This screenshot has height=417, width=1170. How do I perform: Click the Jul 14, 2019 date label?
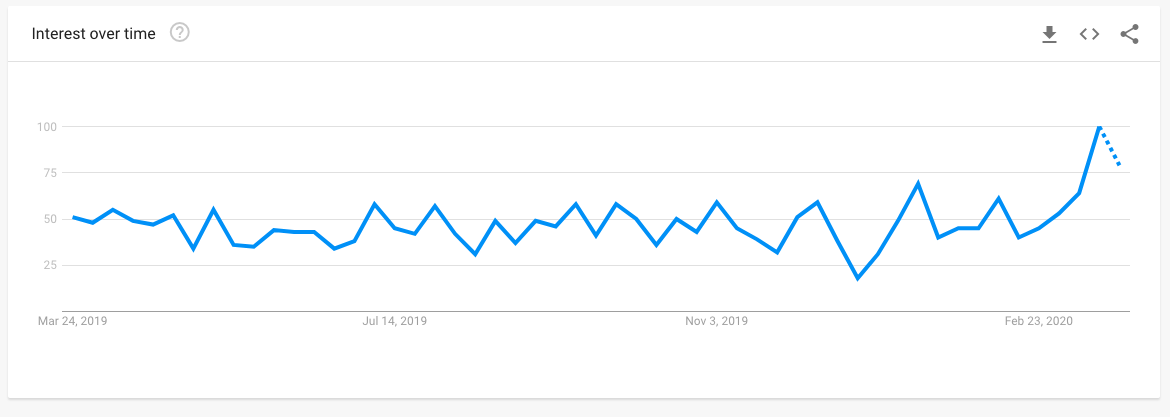(x=395, y=322)
